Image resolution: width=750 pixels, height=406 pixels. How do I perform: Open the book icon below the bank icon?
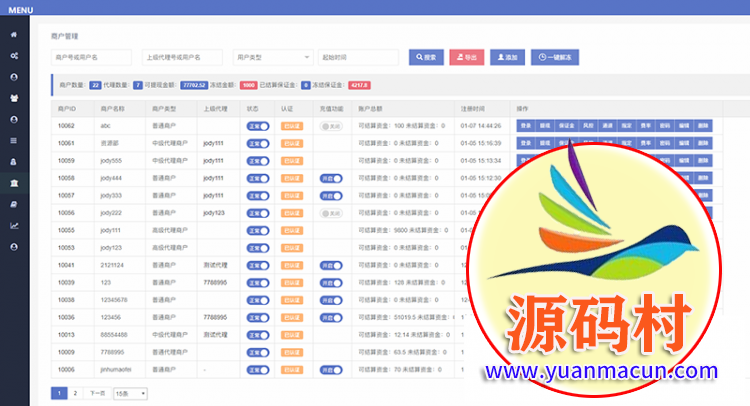(14, 204)
